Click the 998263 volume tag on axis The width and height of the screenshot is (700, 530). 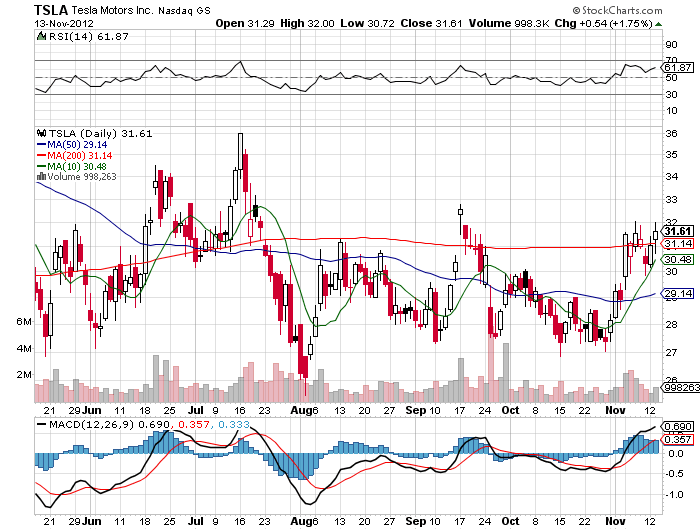click(x=680, y=388)
